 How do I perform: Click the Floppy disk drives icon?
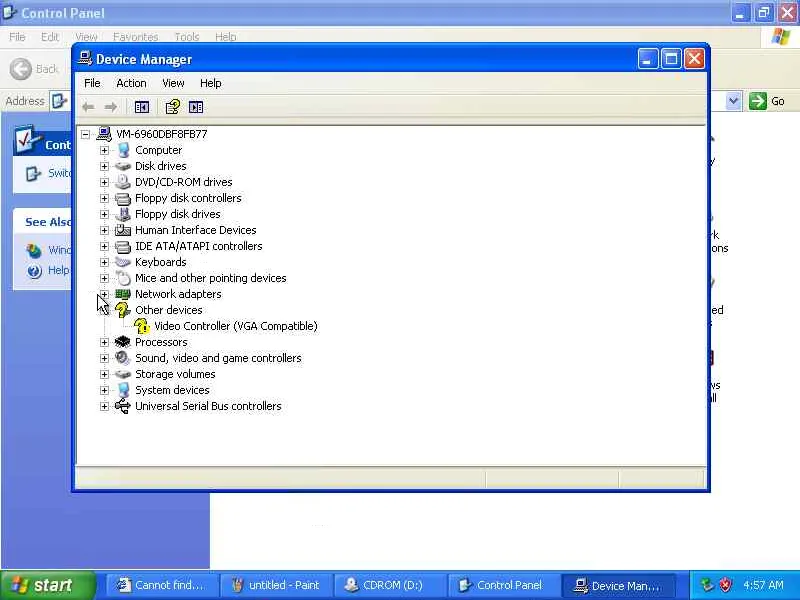tap(123, 214)
